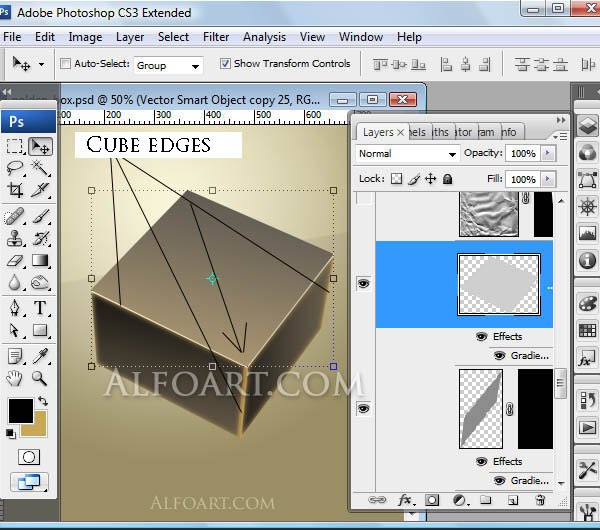
Task: Select the Clone Stamp tool
Action: pos(15,238)
